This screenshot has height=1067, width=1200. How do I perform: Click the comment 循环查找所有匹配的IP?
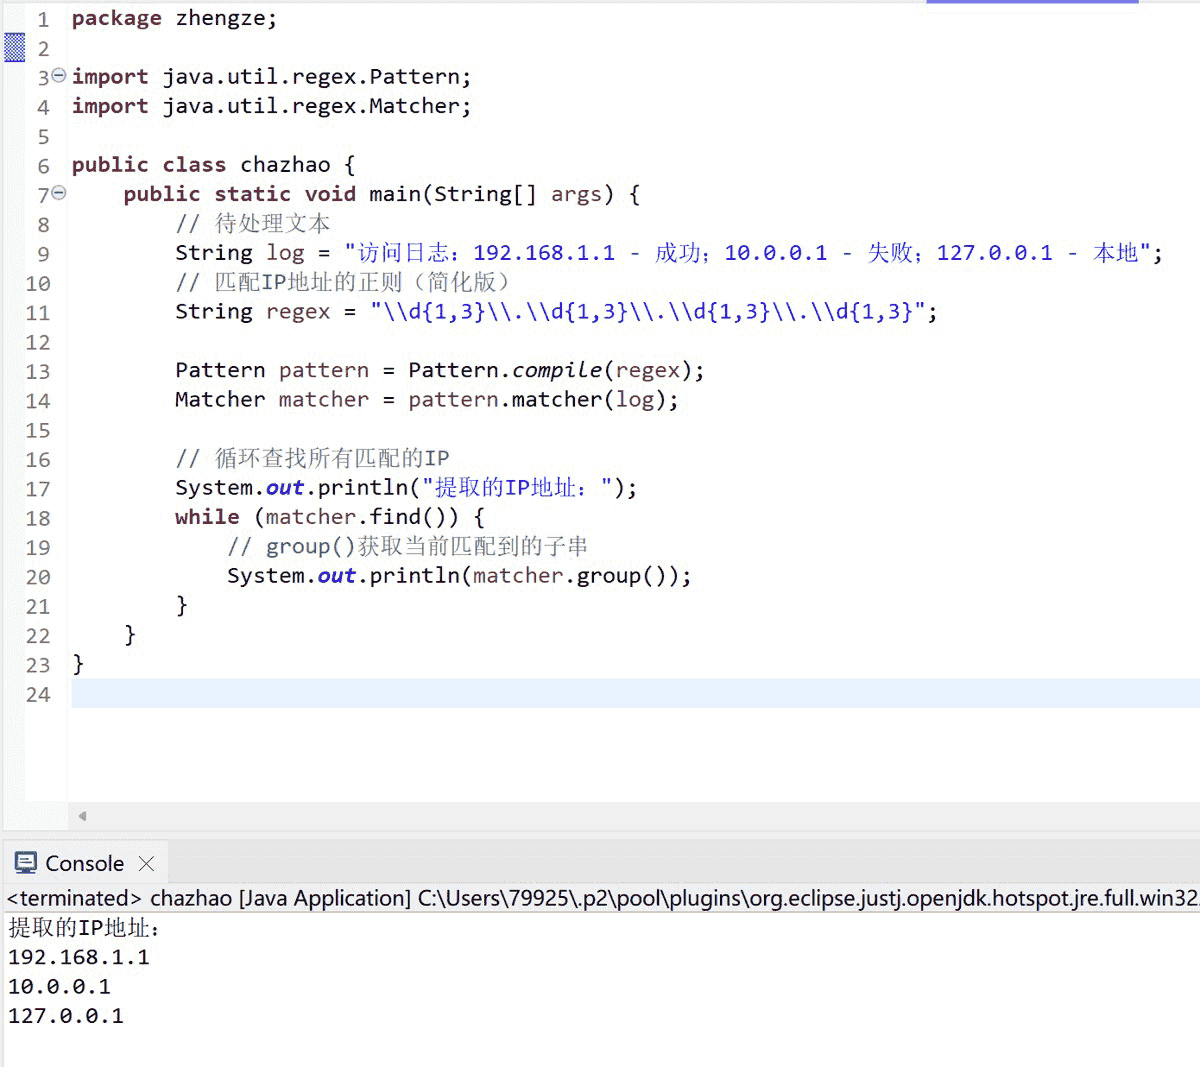(312, 458)
